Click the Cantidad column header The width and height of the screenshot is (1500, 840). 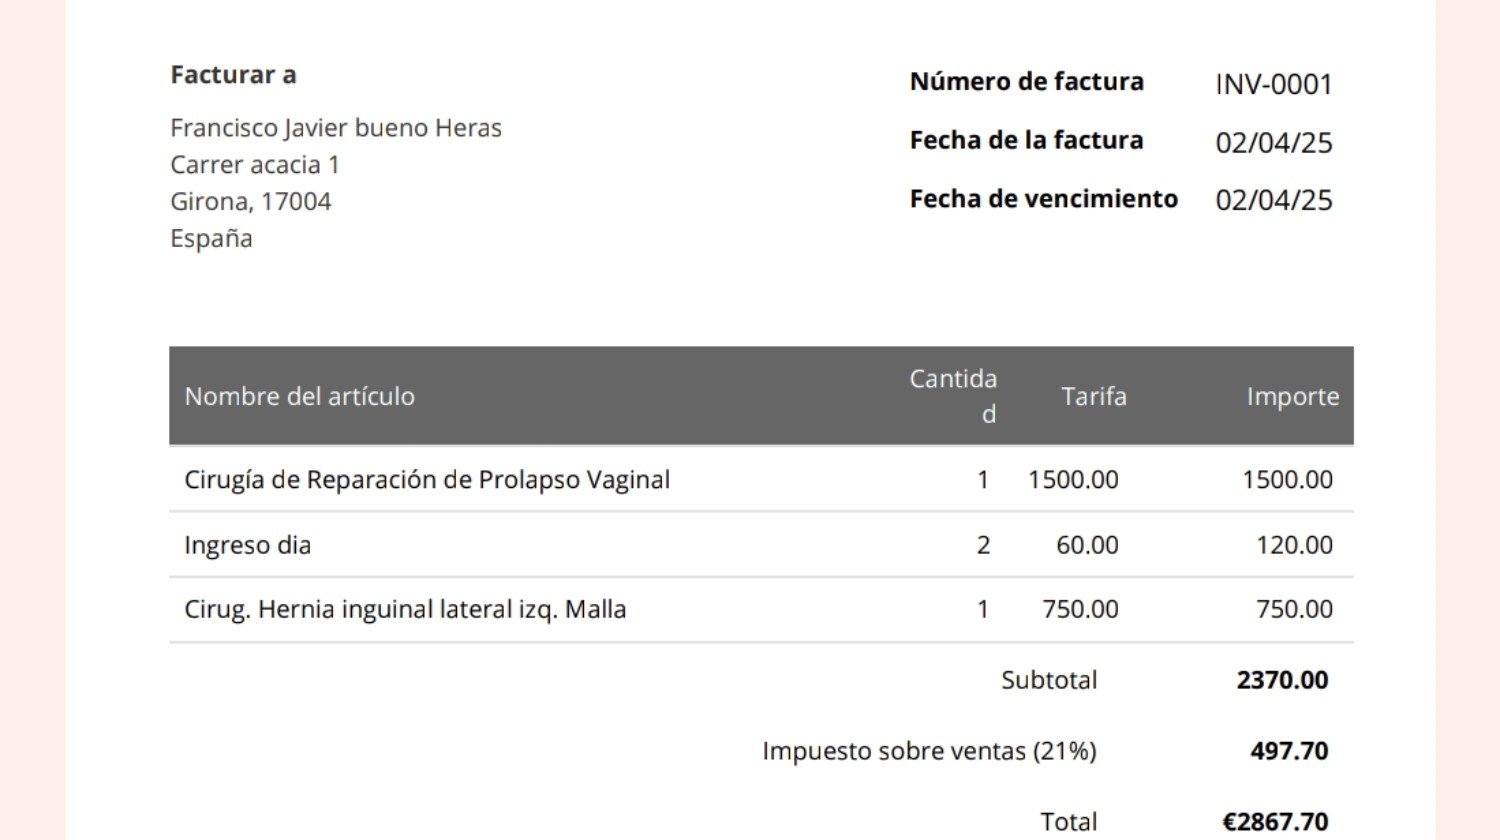point(953,396)
